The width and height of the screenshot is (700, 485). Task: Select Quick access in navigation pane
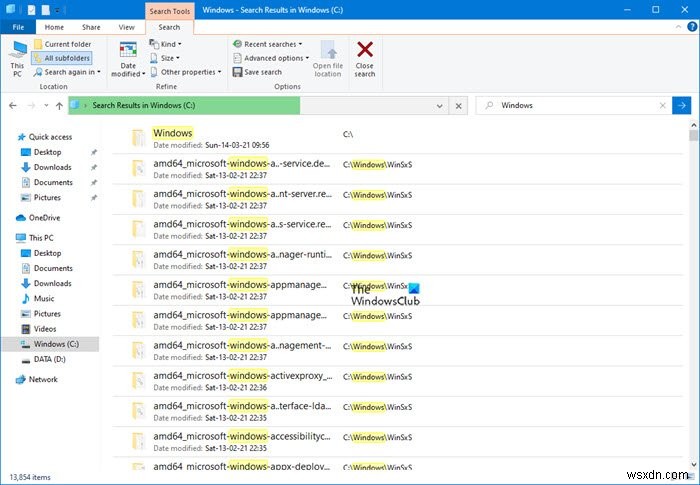click(45, 137)
